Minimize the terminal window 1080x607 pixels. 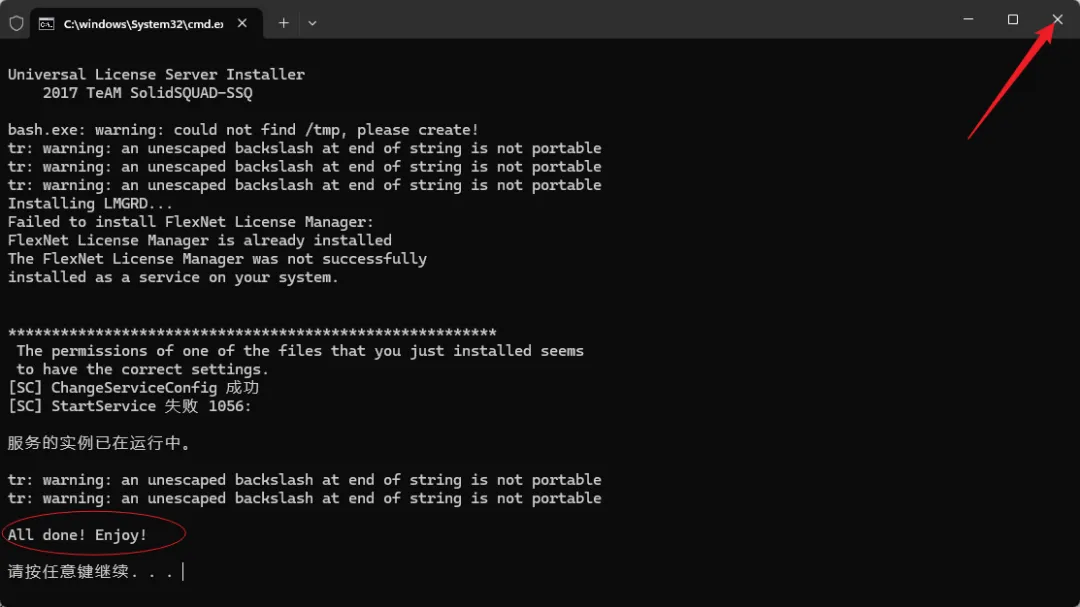coord(968,19)
